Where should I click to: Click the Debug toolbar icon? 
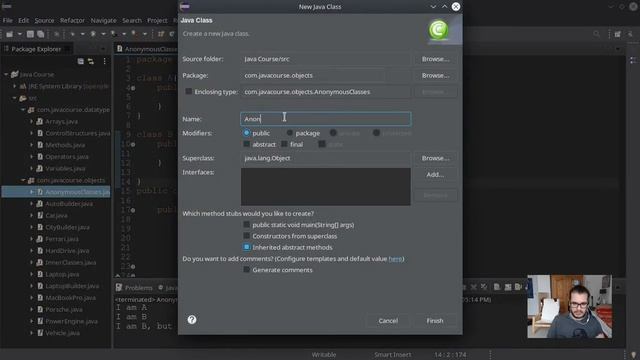[x=72, y=34]
